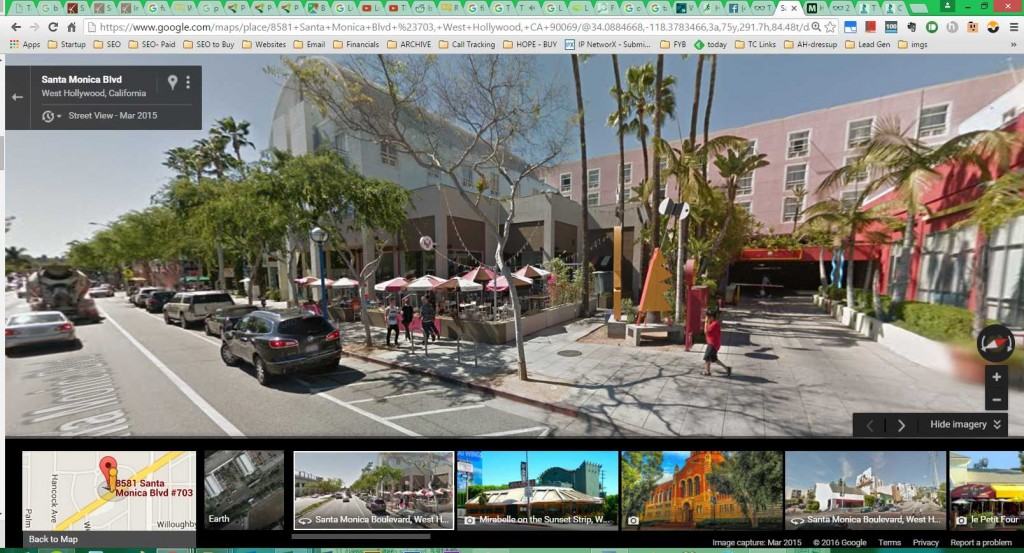Click the Back to Map link
This screenshot has height=553, width=1024.
coord(52,540)
